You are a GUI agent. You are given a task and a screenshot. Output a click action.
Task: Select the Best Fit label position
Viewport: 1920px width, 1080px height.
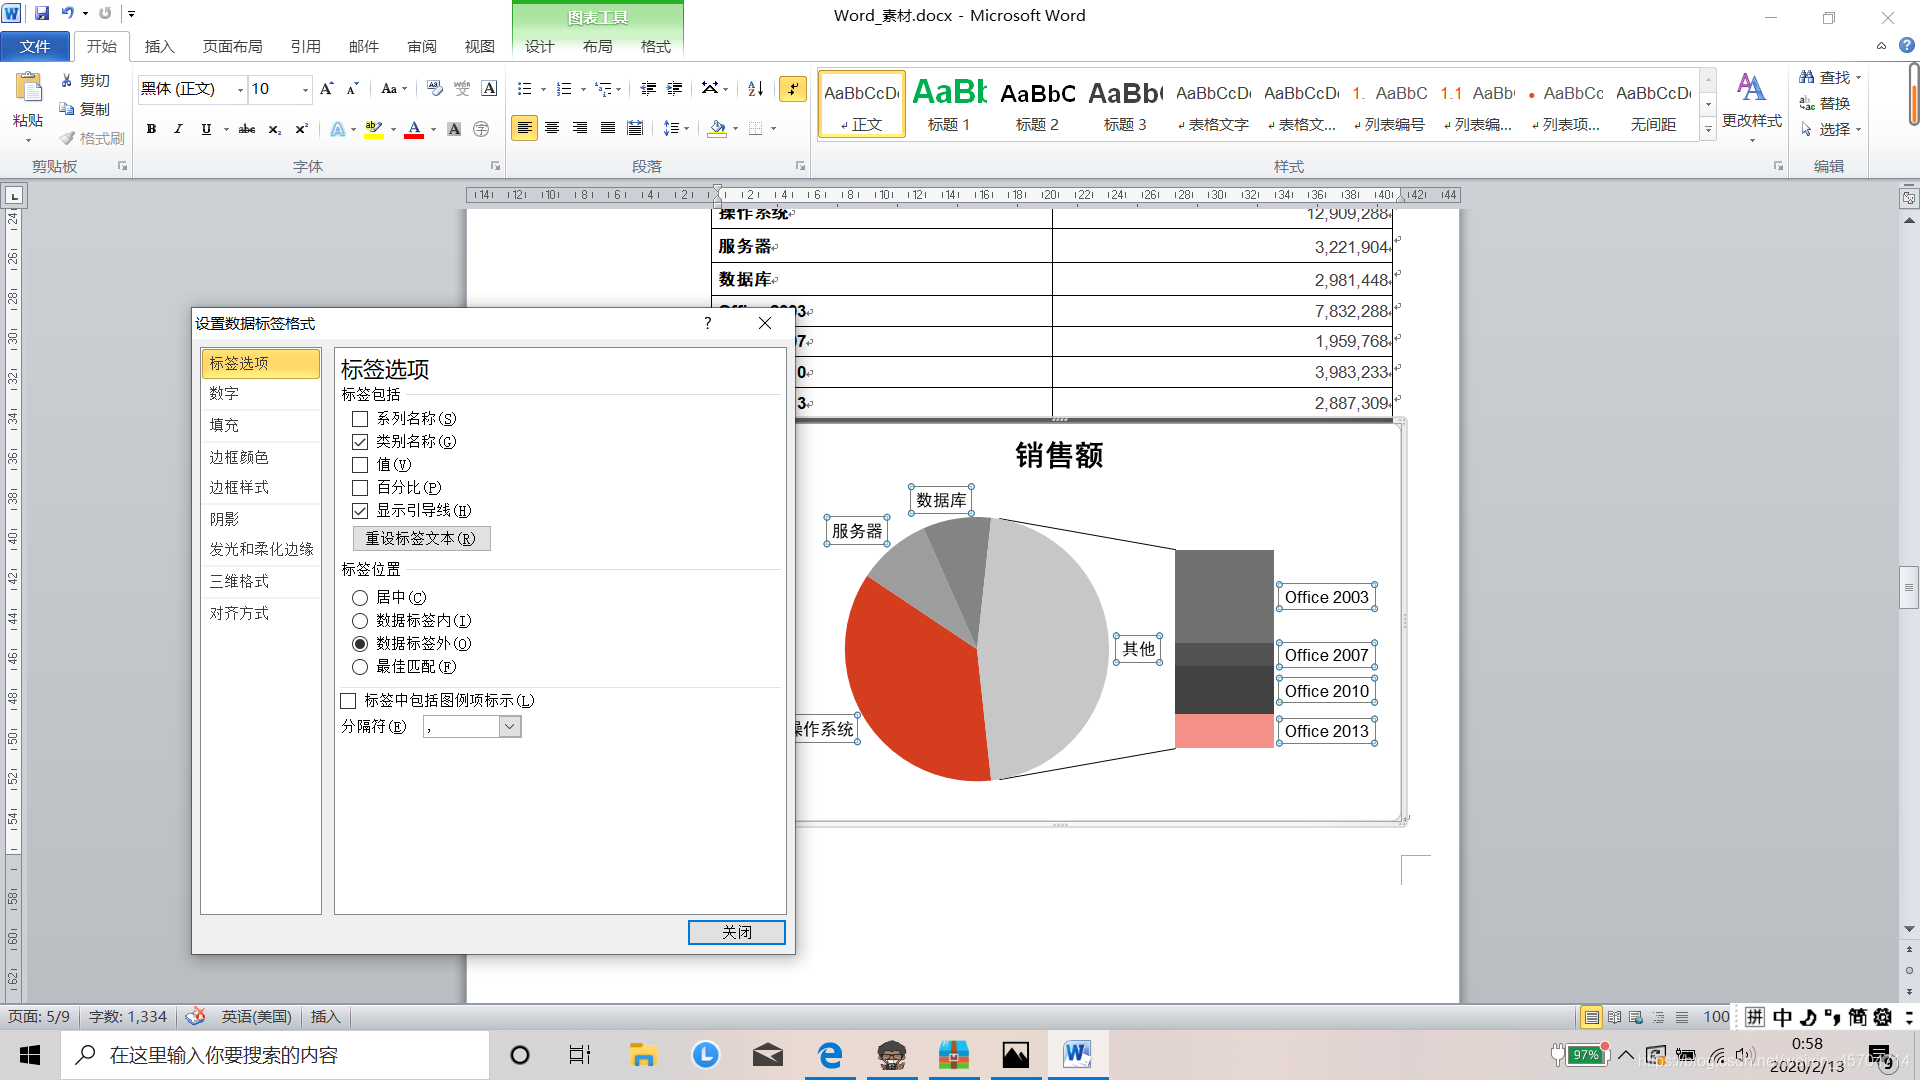click(x=360, y=667)
